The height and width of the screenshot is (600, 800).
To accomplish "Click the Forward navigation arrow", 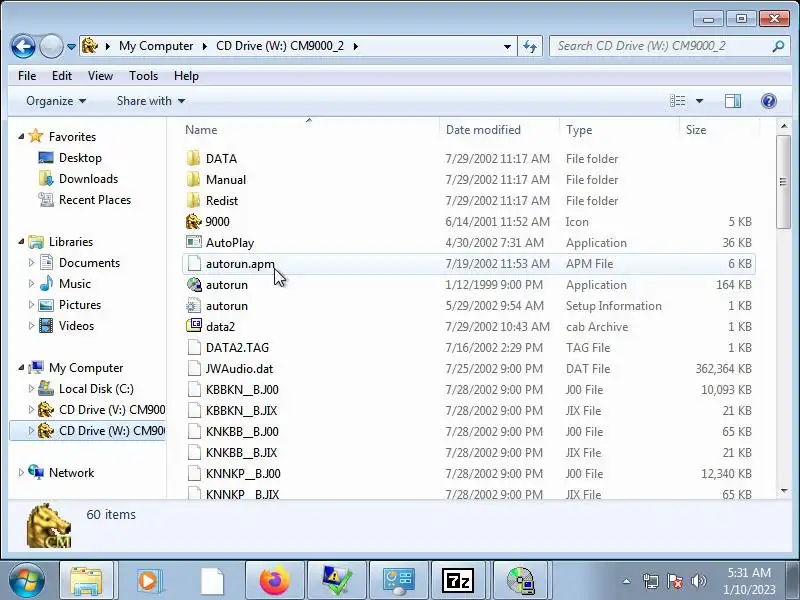I will [x=51, y=46].
